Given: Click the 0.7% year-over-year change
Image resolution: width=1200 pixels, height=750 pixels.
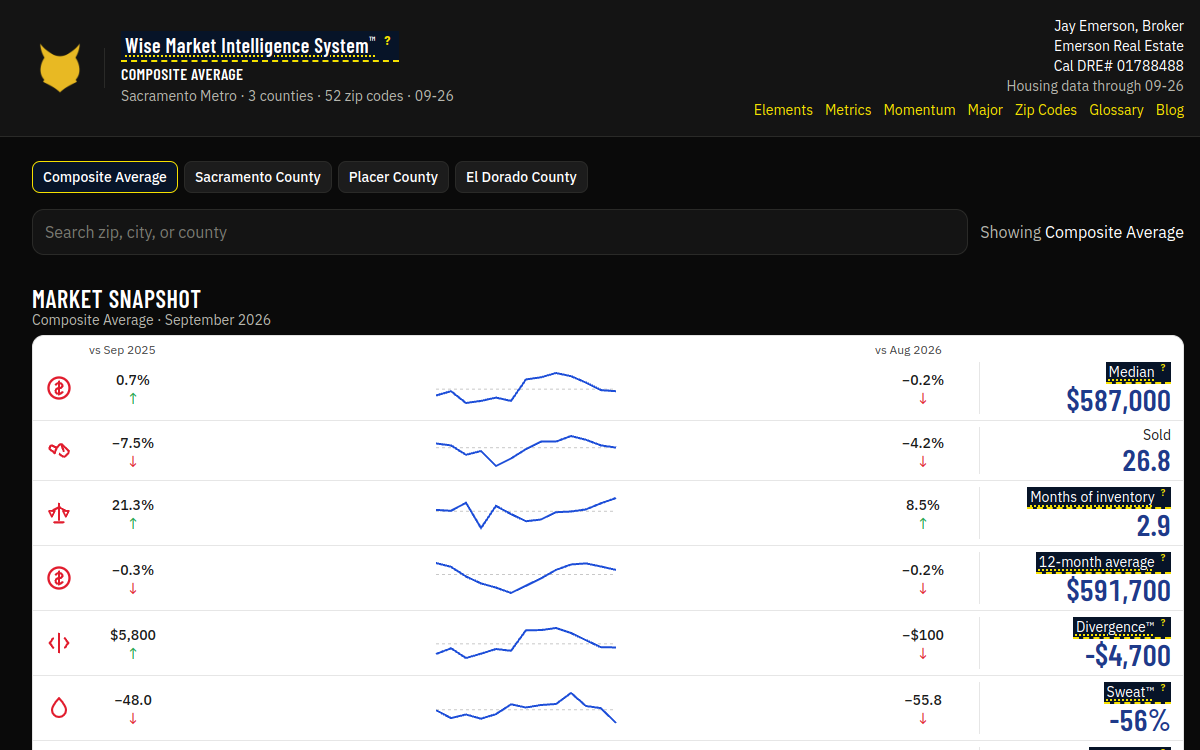Looking at the screenshot, I should (x=133, y=380).
